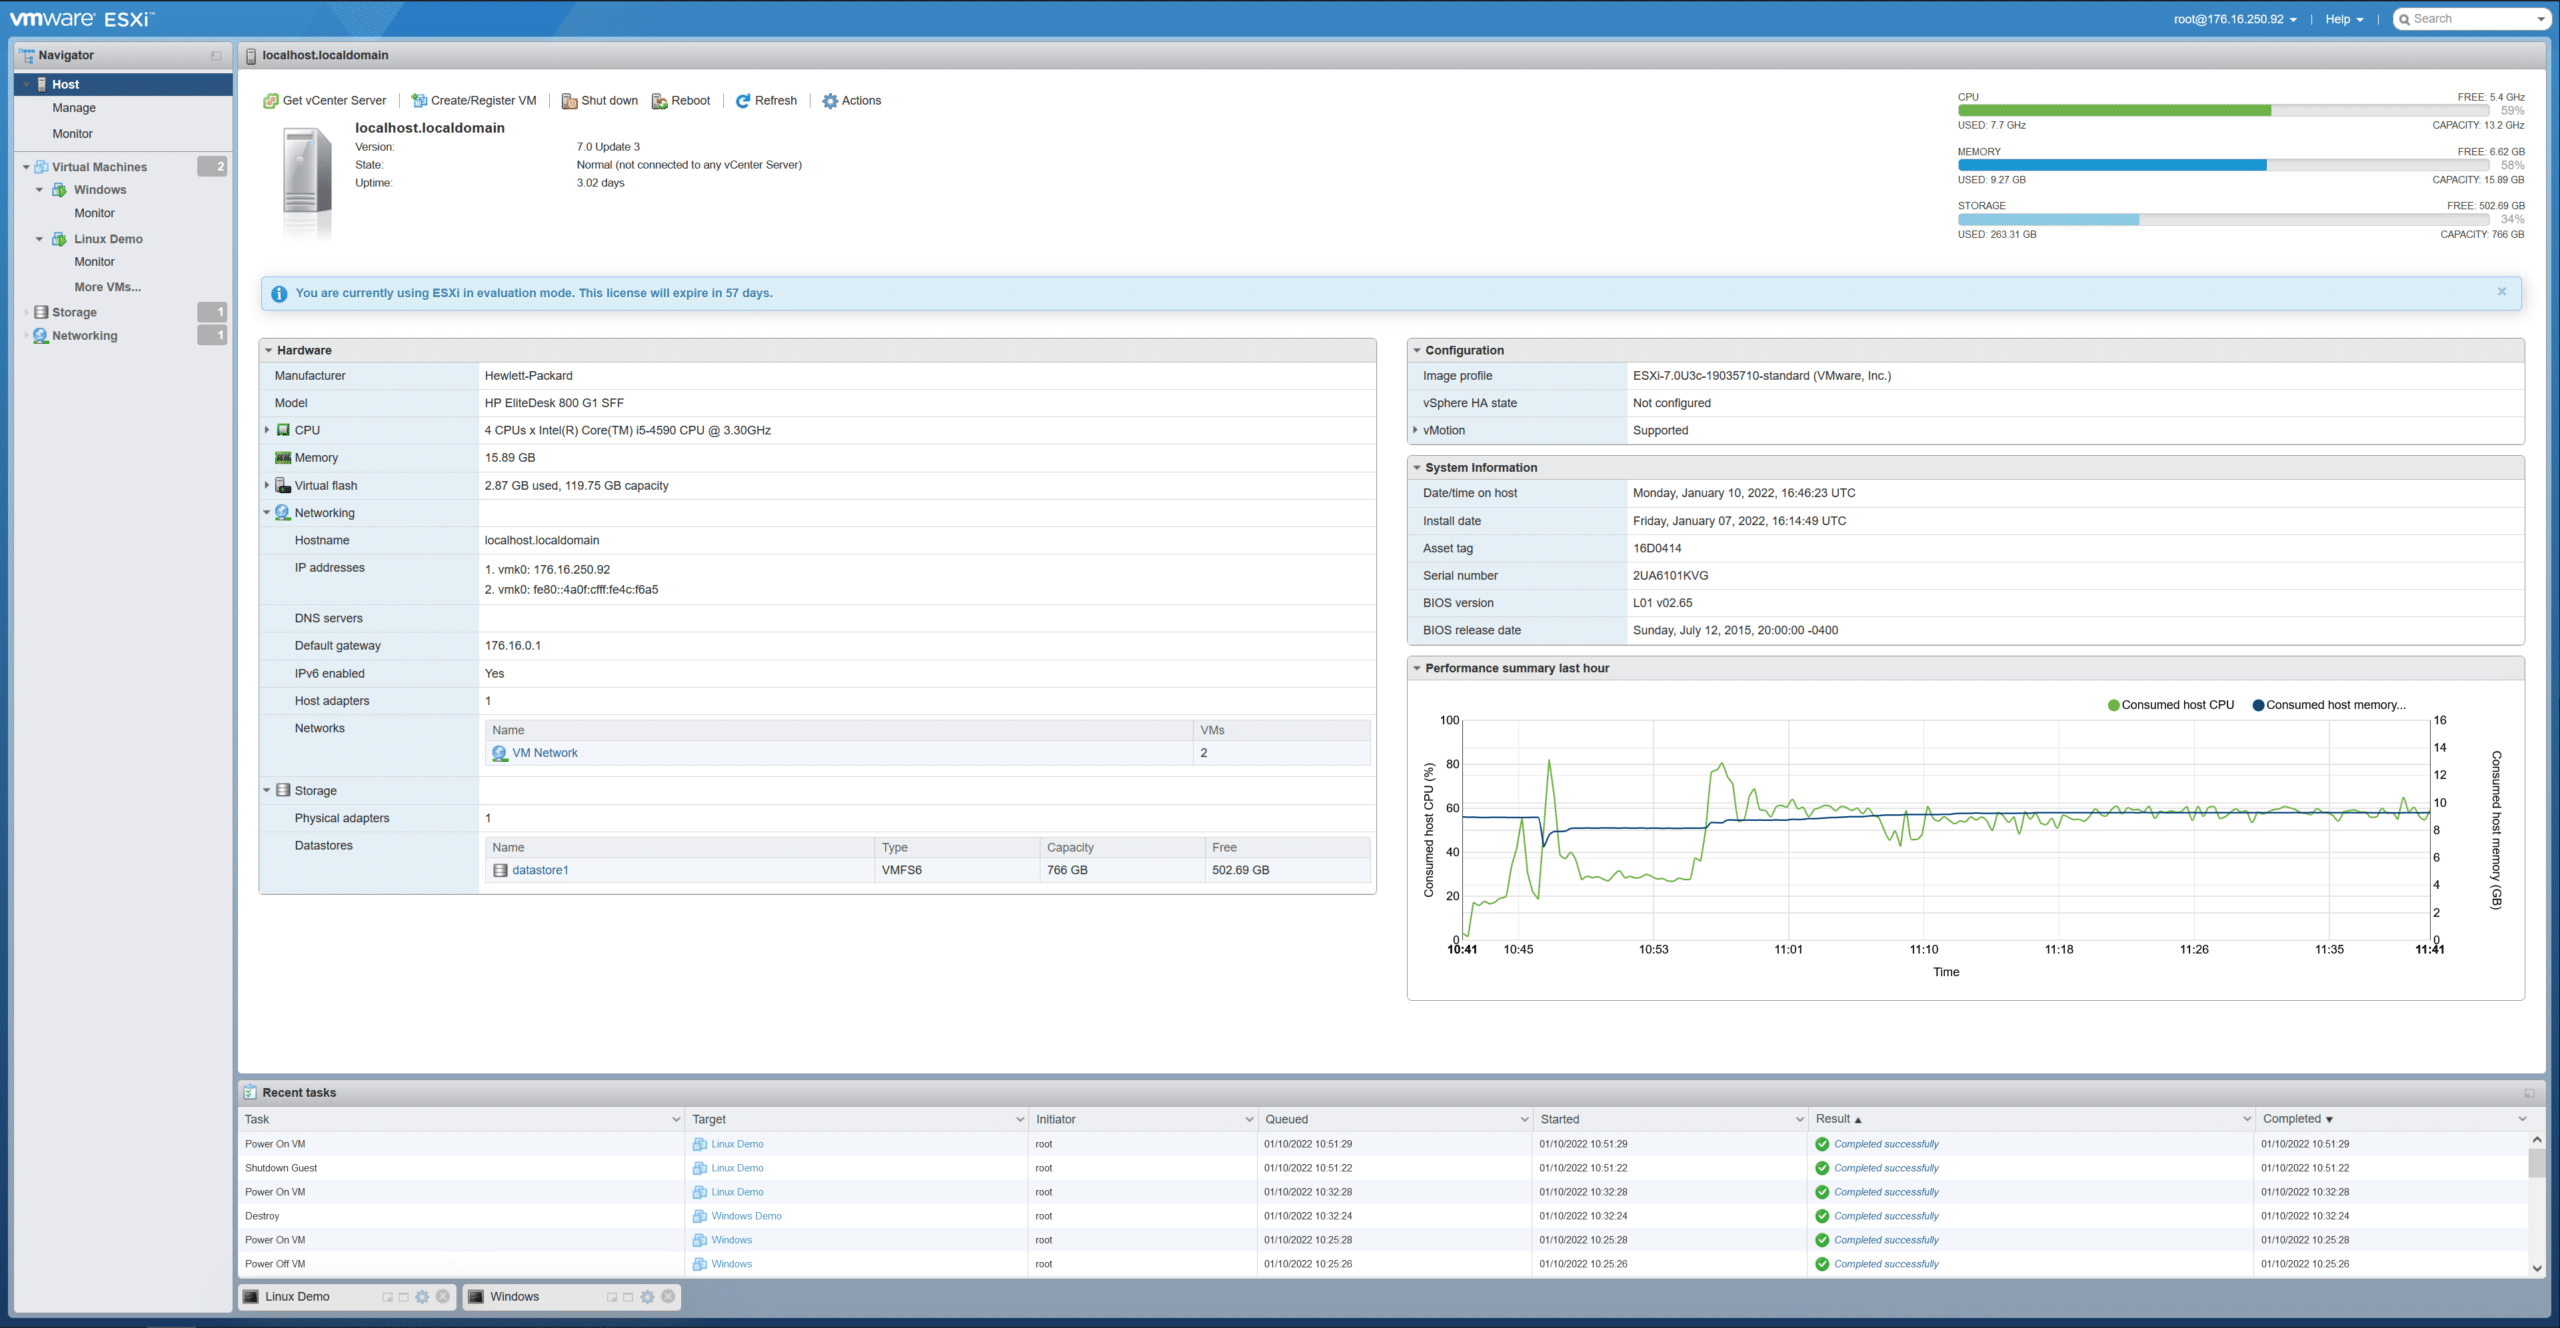The image size is (2560, 1328).
Task: Open the VM Network link
Action: pos(545,753)
